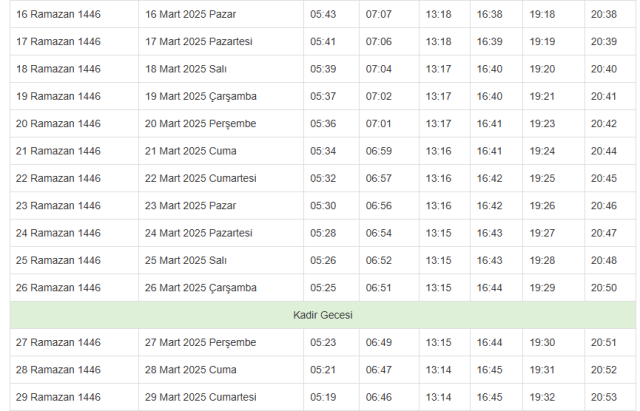Click the 13:18 time on 16 Mart Pazar
Viewport: 640px width, 411px height.
pos(438,14)
